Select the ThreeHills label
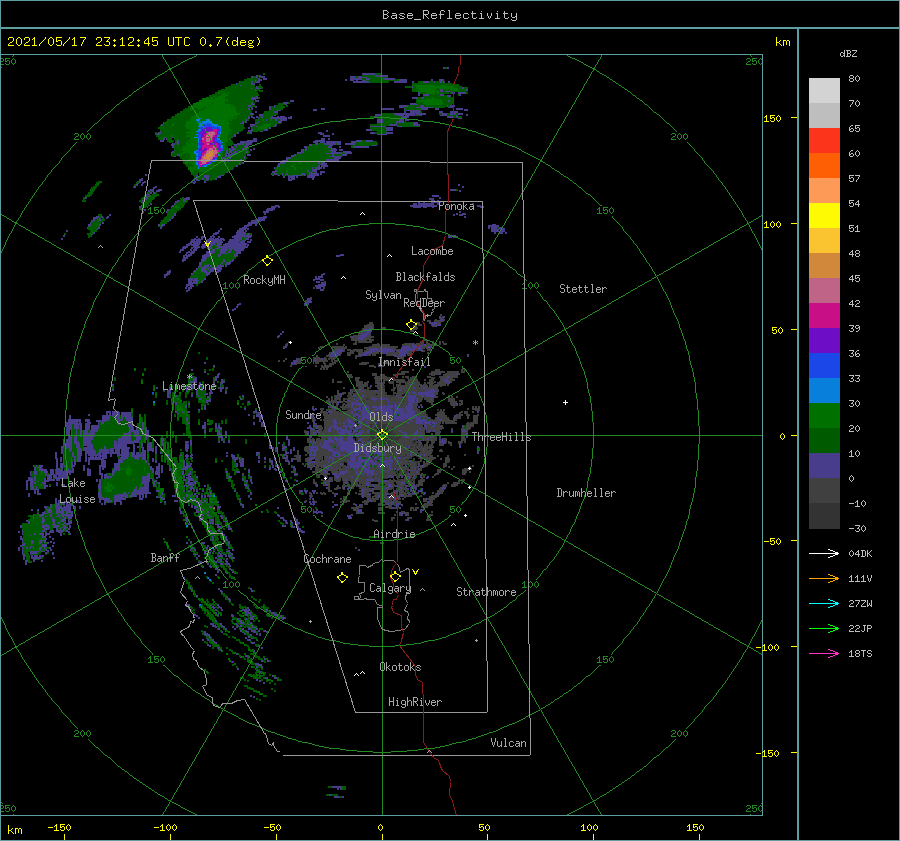Viewport: 900px width, 841px height. coord(501,437)
